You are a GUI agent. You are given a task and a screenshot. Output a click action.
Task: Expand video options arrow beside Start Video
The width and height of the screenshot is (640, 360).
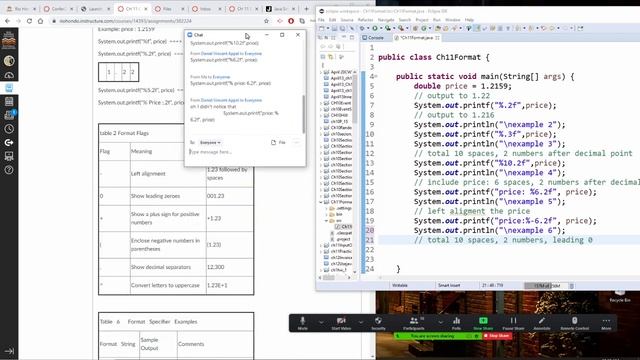pyautogui.click(x=361, y=322)
